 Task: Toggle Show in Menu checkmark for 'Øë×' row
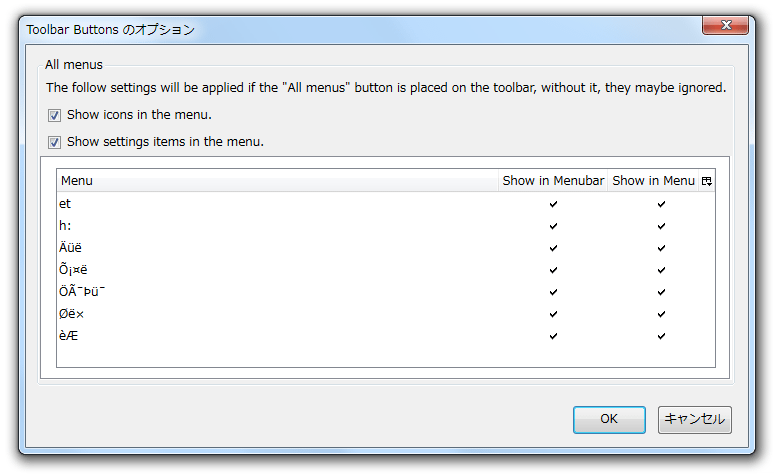click(x=661, y=314)
